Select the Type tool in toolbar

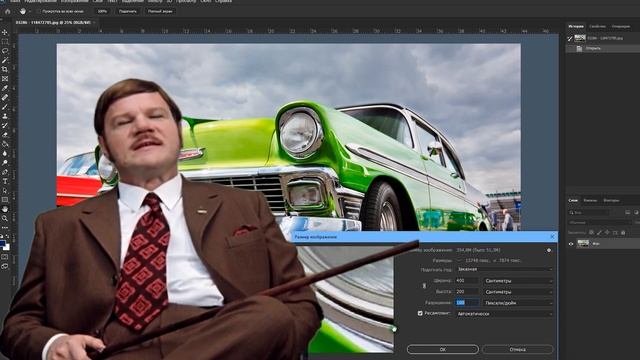coord(5,181)
